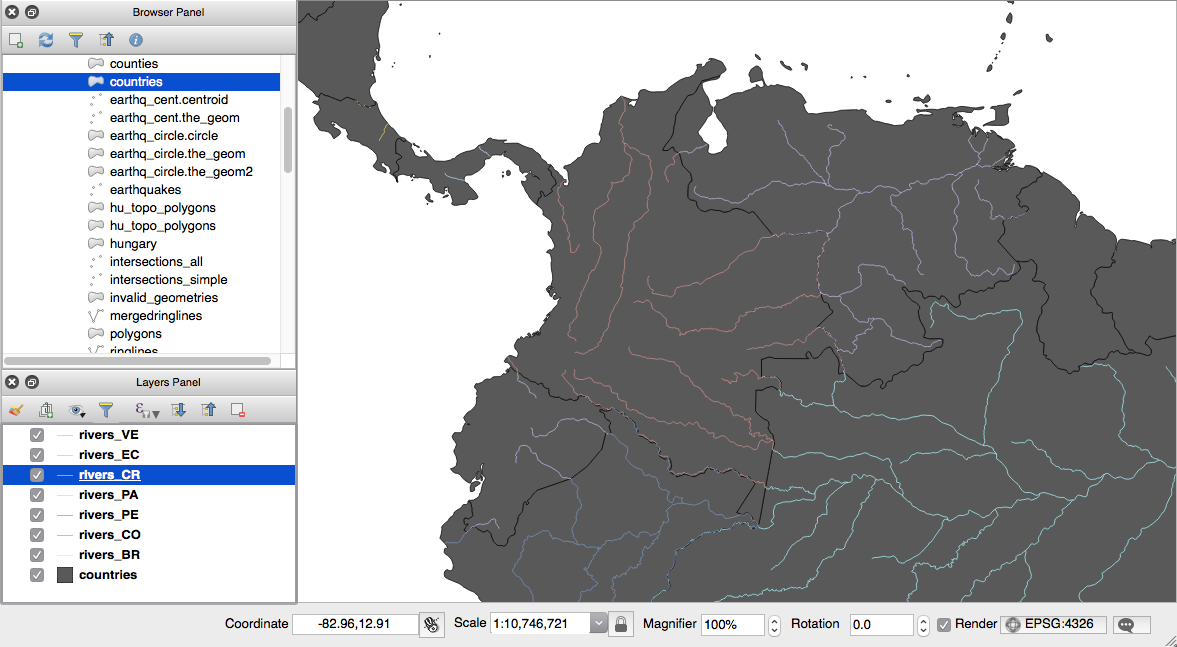Disable the Render checkbox
Viewport: 1177px width, 647px height.
pyautogui.click(x=944, y=624)
